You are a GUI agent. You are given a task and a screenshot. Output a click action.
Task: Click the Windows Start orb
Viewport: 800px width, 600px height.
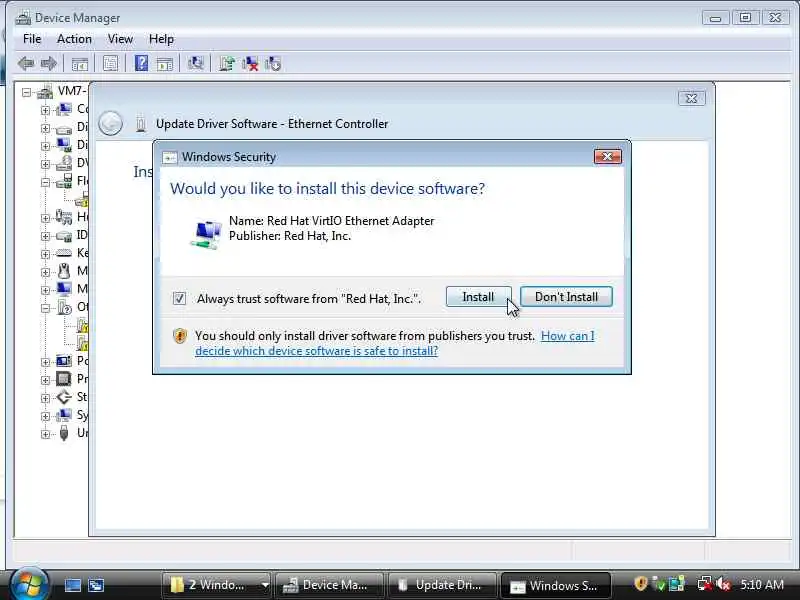click(x=28, y=583)
